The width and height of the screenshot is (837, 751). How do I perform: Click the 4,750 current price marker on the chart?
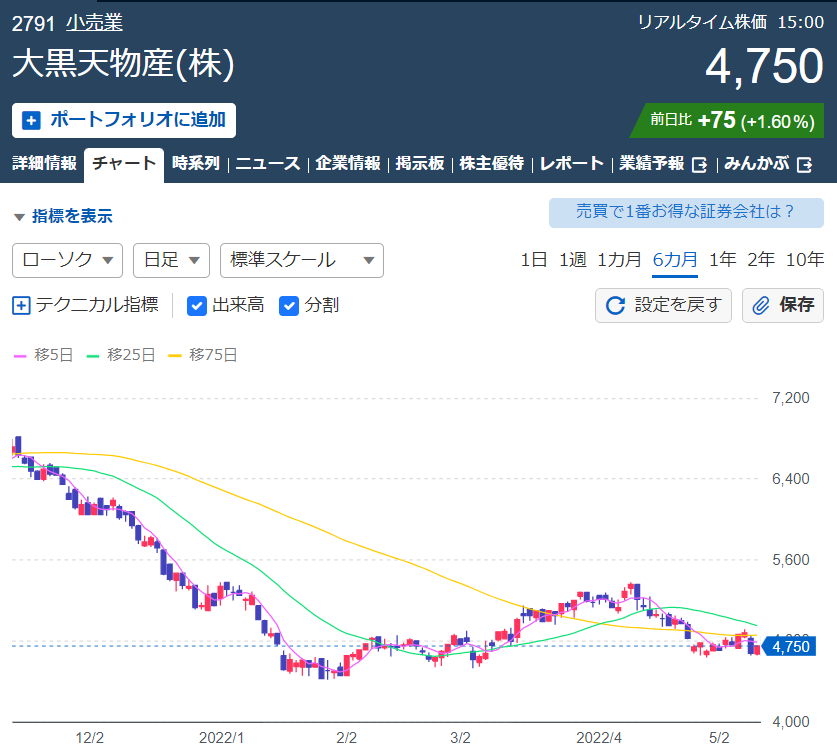coord(789,646)
